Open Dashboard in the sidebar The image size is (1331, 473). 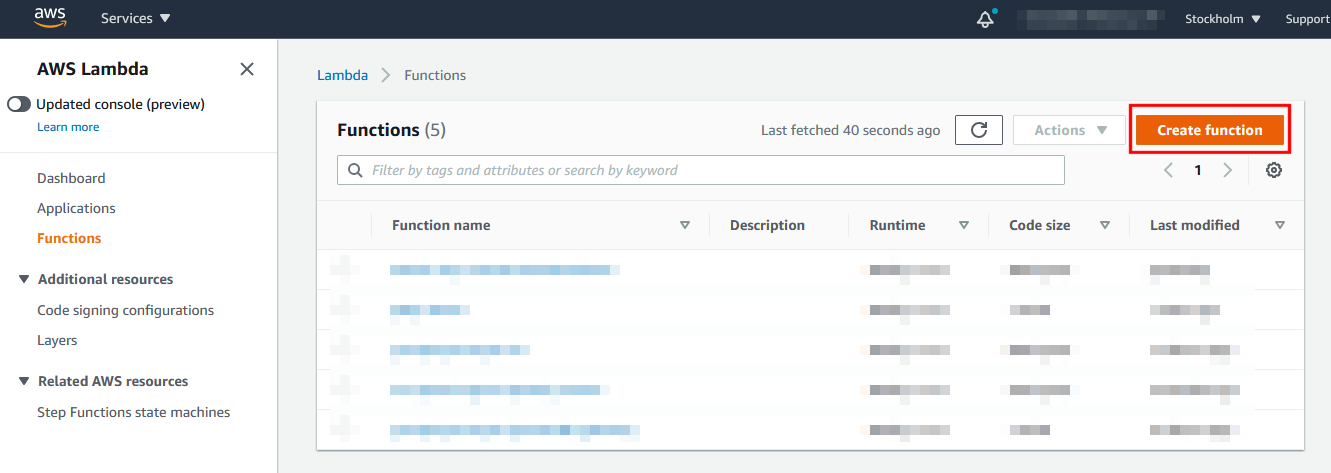[71, 178]
